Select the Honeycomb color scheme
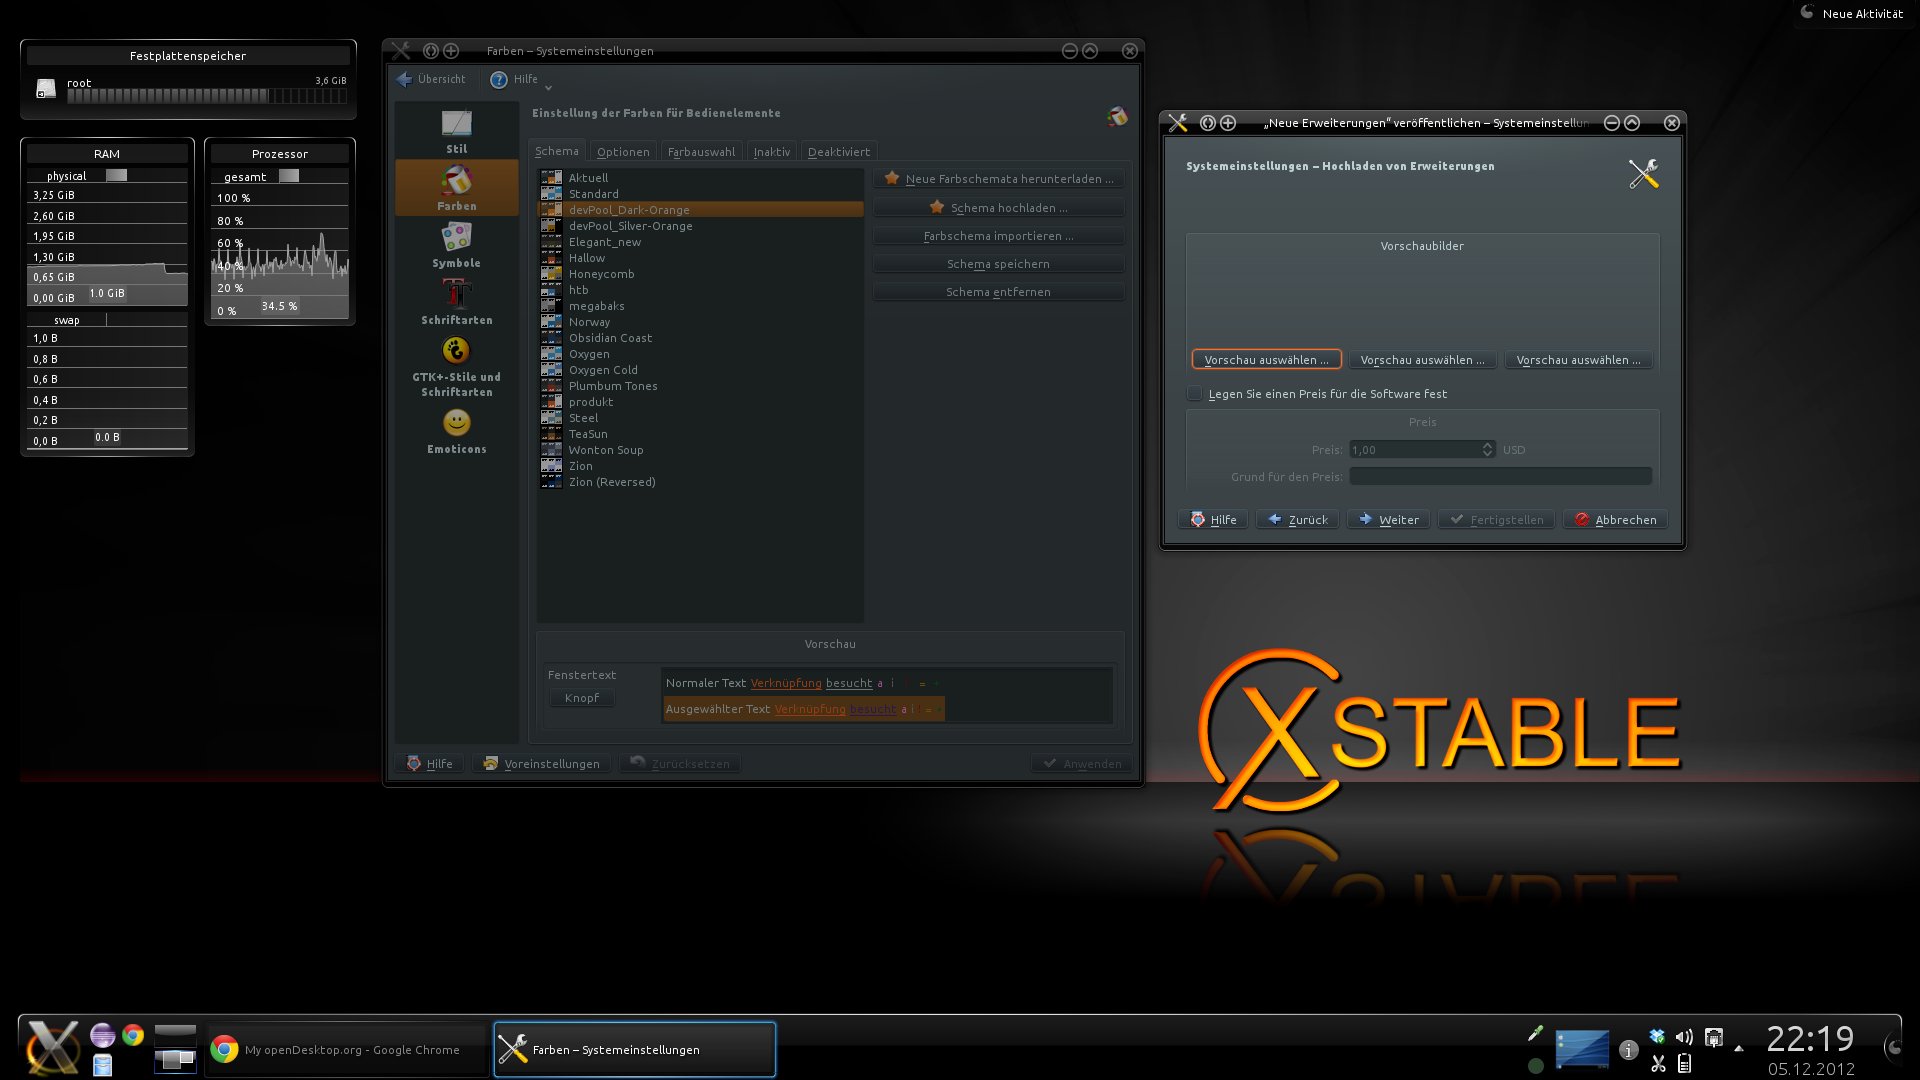Image resolution: width=1920 pixels, height=1080 pixels. pos(700,274)
